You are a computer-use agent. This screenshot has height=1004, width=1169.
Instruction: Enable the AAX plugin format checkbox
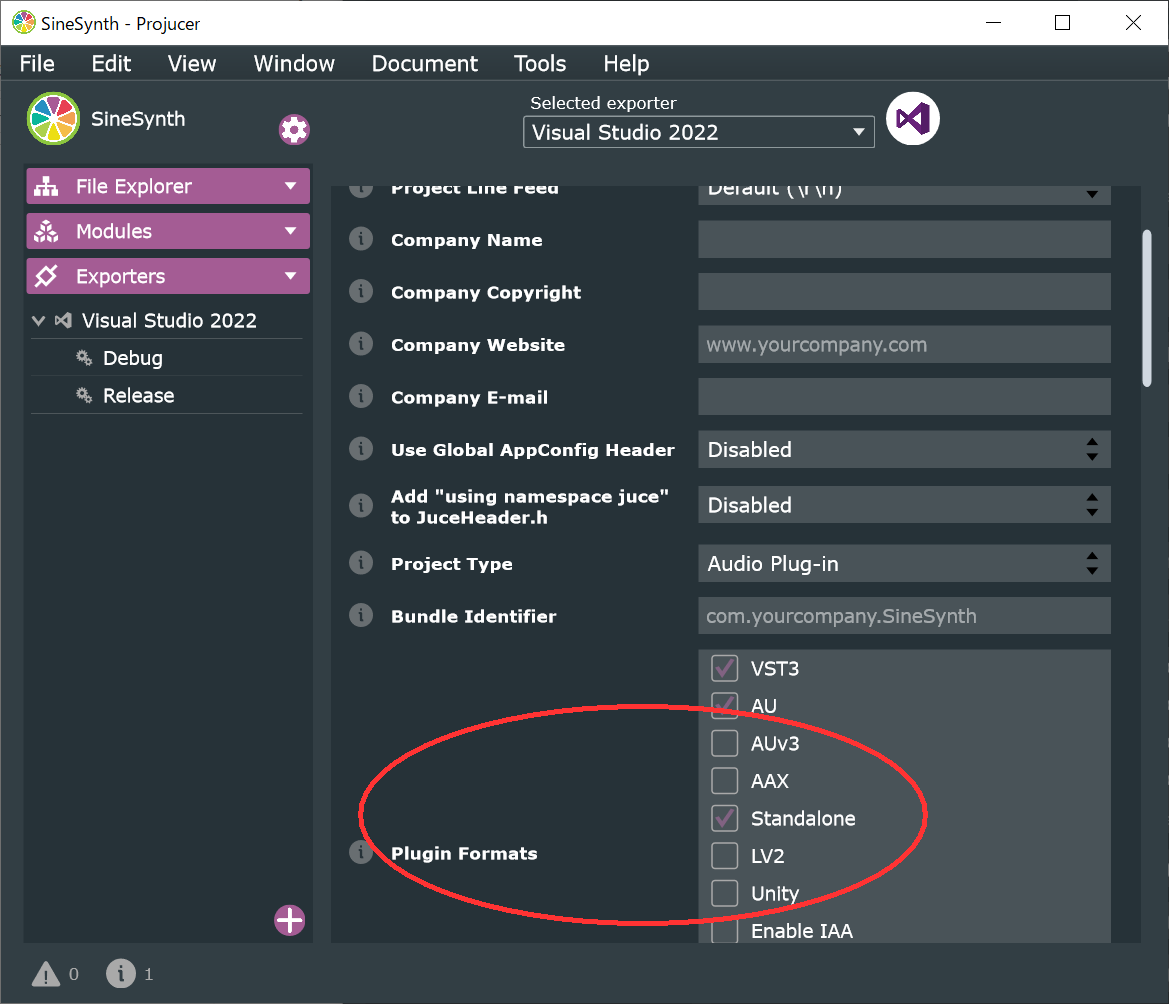click(725, 780)
